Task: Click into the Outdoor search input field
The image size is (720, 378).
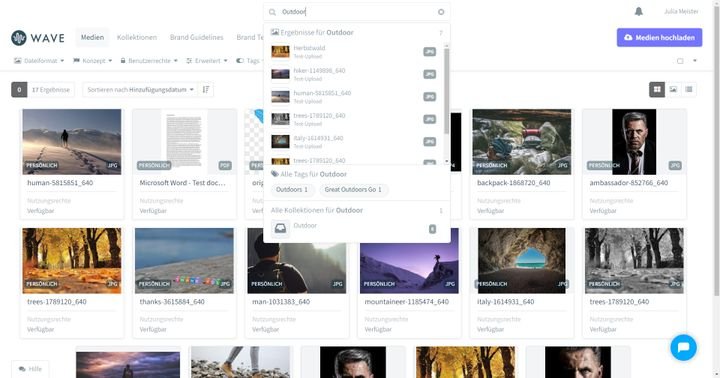Action: tap(356, 12)
